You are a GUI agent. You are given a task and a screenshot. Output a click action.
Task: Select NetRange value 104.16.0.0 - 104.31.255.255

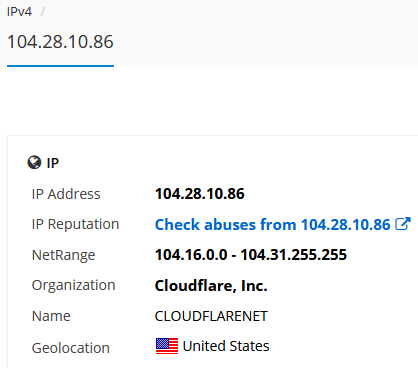(251, 255)
